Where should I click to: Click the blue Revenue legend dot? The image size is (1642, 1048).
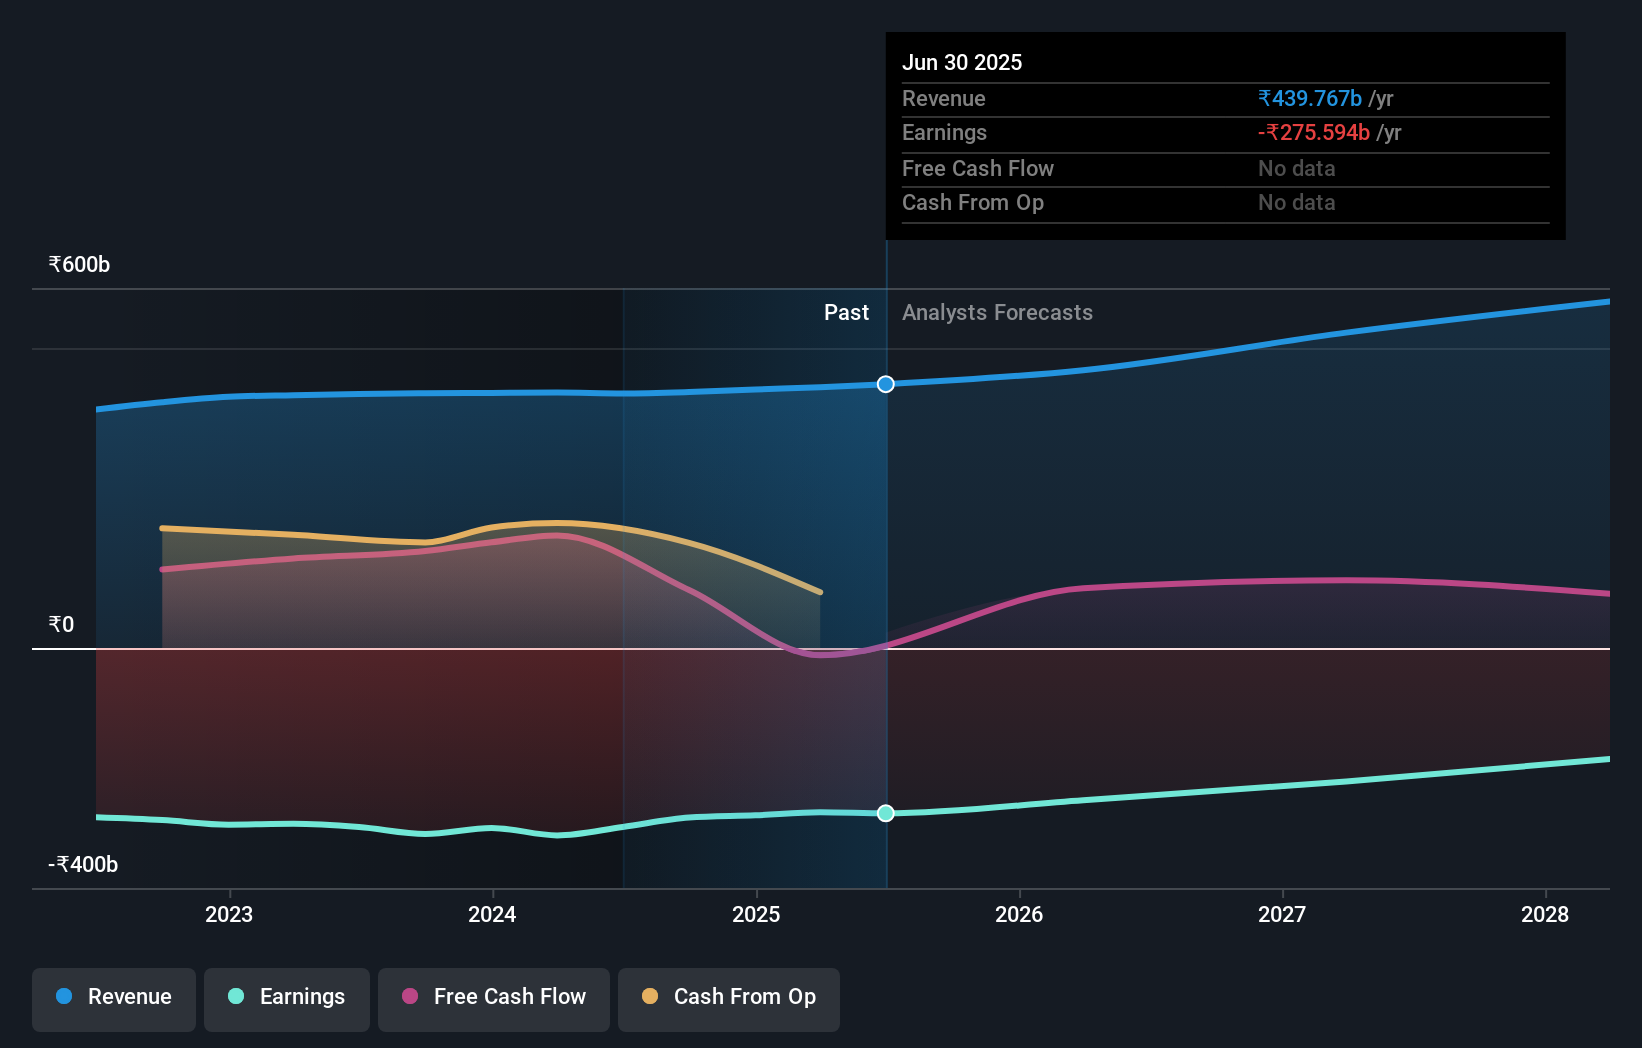63,997
